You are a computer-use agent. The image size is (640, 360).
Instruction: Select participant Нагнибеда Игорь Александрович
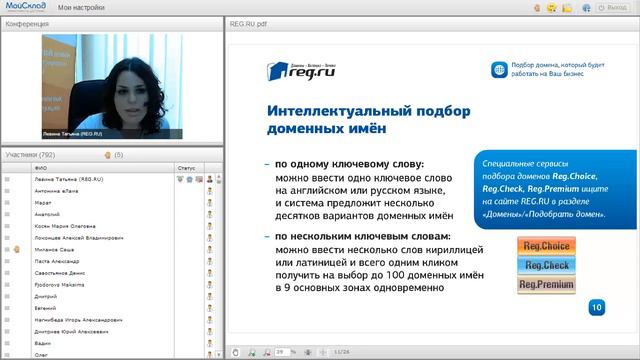point(79,320)
